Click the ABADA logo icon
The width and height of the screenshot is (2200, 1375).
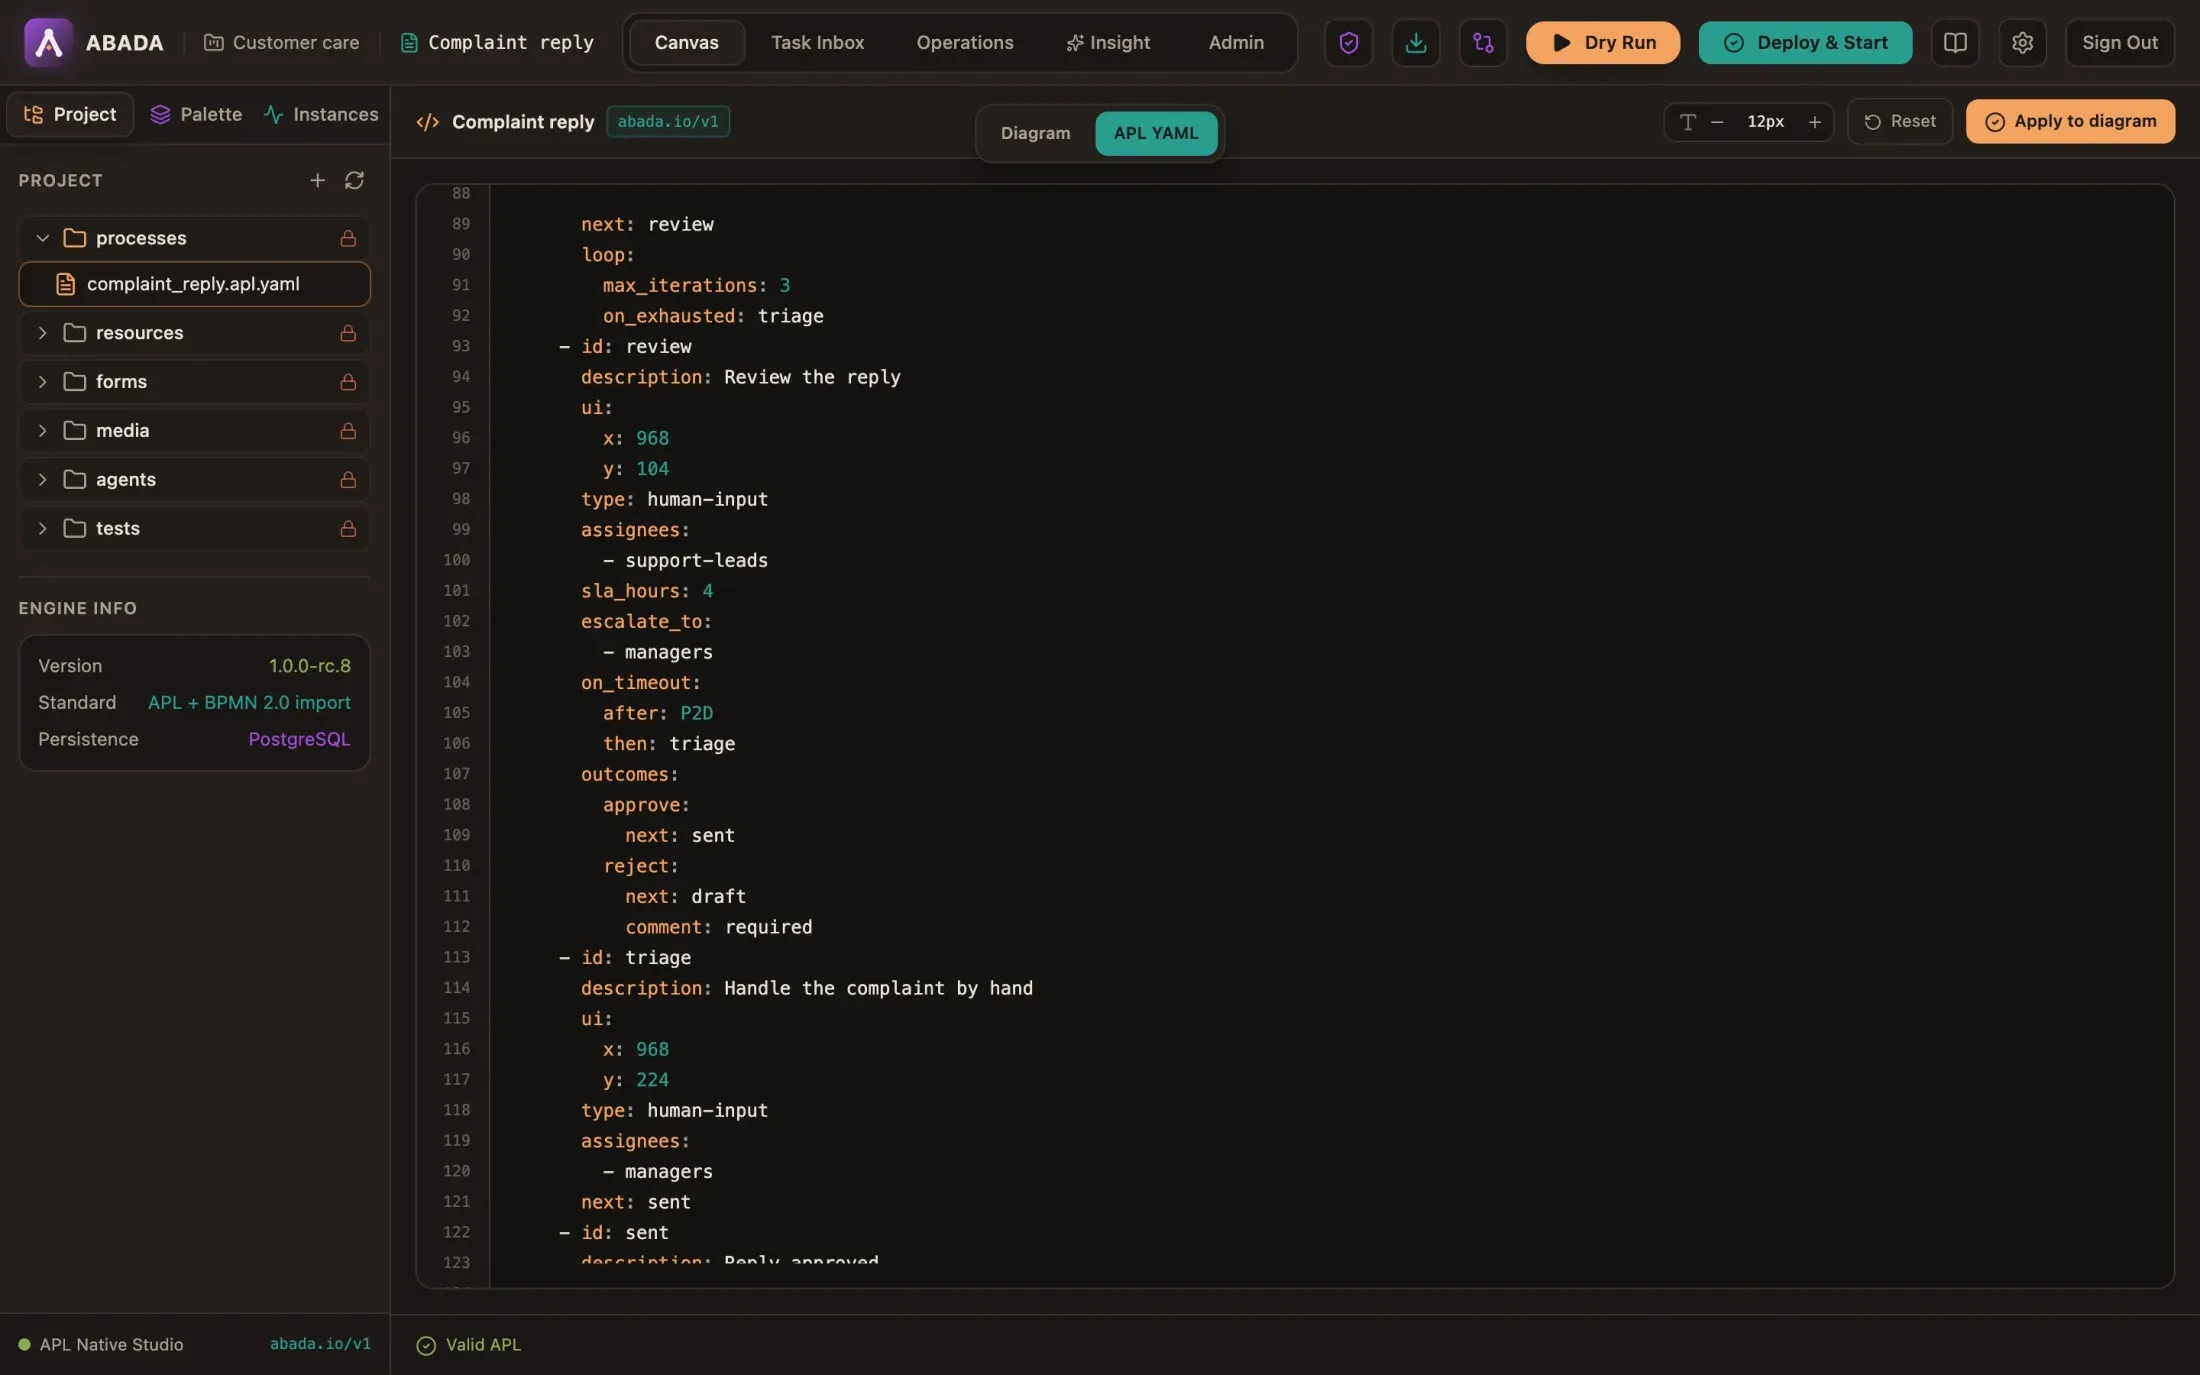48,42
